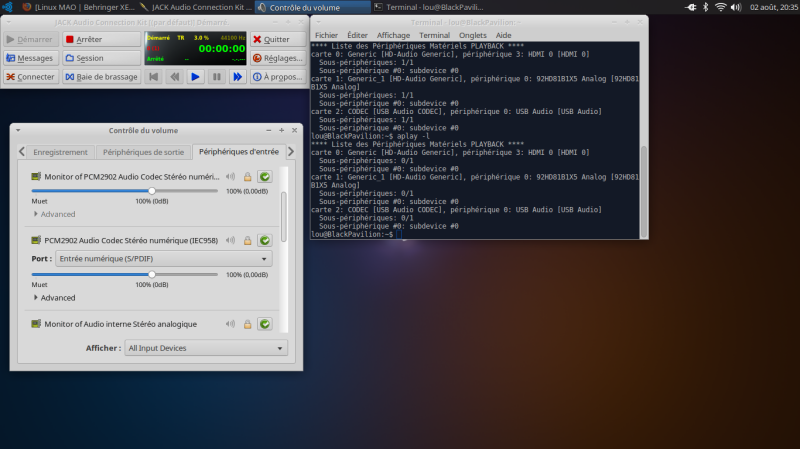
Task: Expand Advanced under Monitor of PCM2902
Action: [54, 214]
